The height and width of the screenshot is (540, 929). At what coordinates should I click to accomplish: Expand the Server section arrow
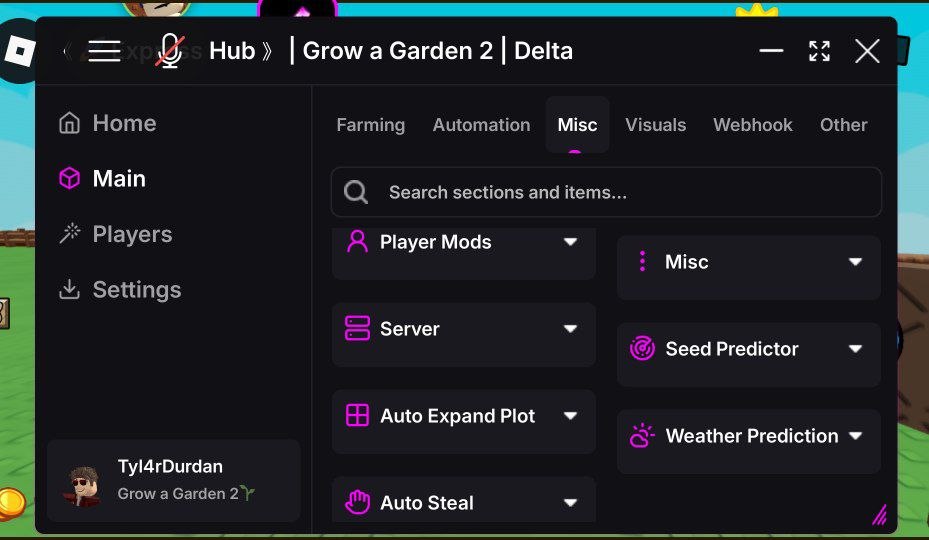(571, 329)
